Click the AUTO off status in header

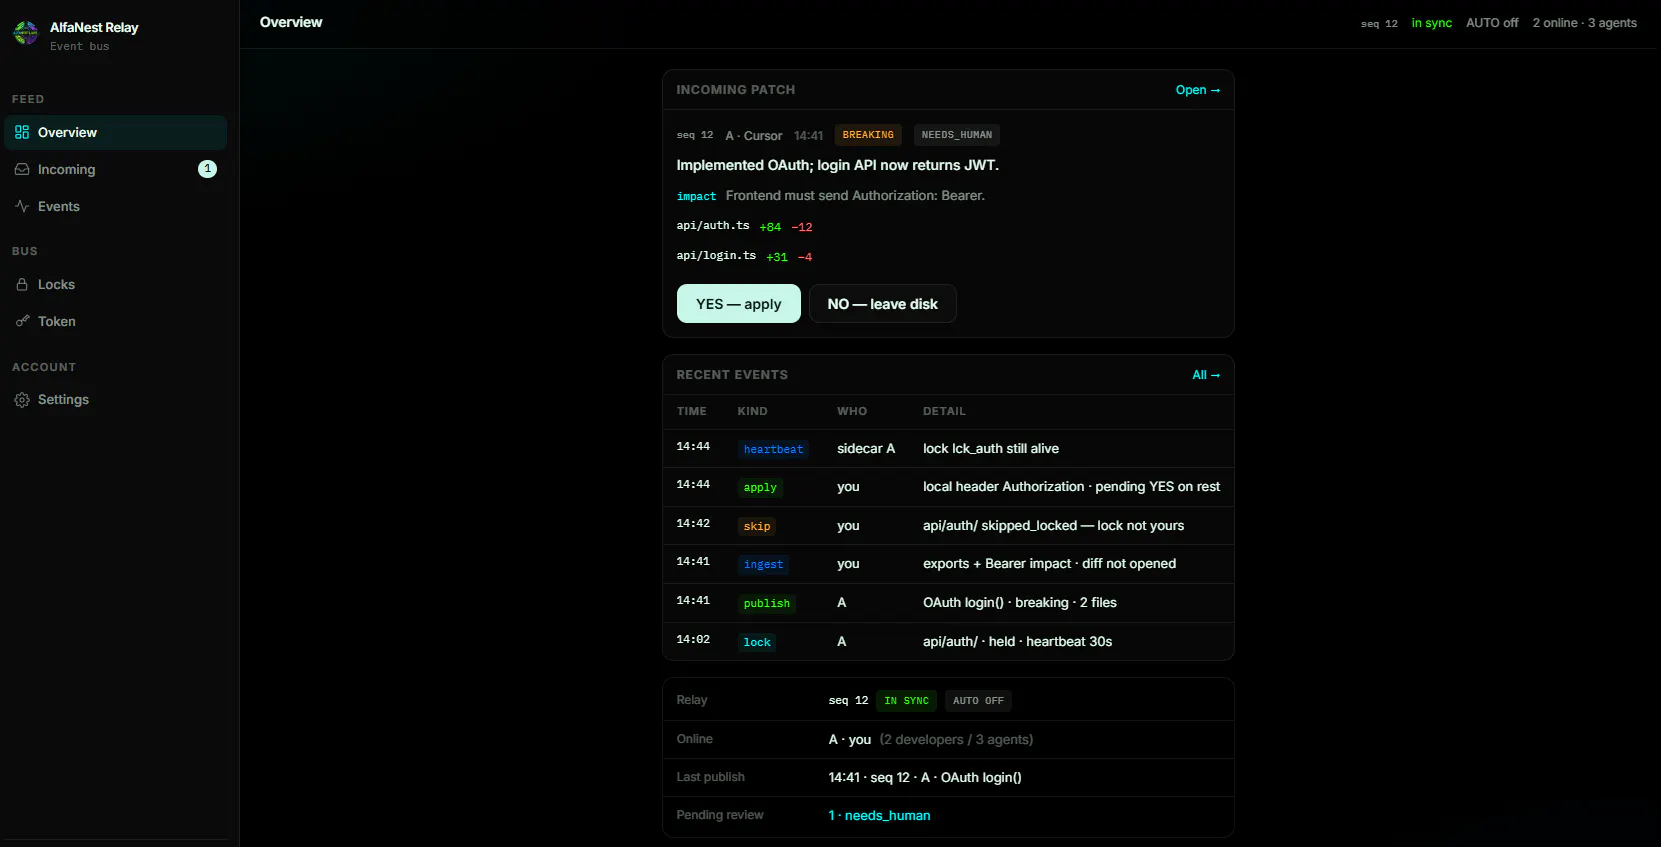(1492, 23)
